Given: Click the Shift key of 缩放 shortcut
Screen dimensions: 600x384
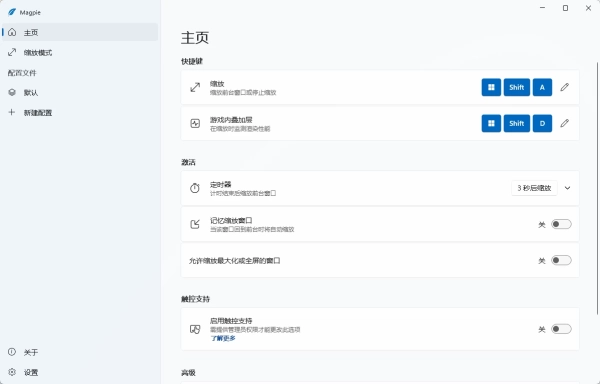Looking at the screenshot, I should coord(517,87).
